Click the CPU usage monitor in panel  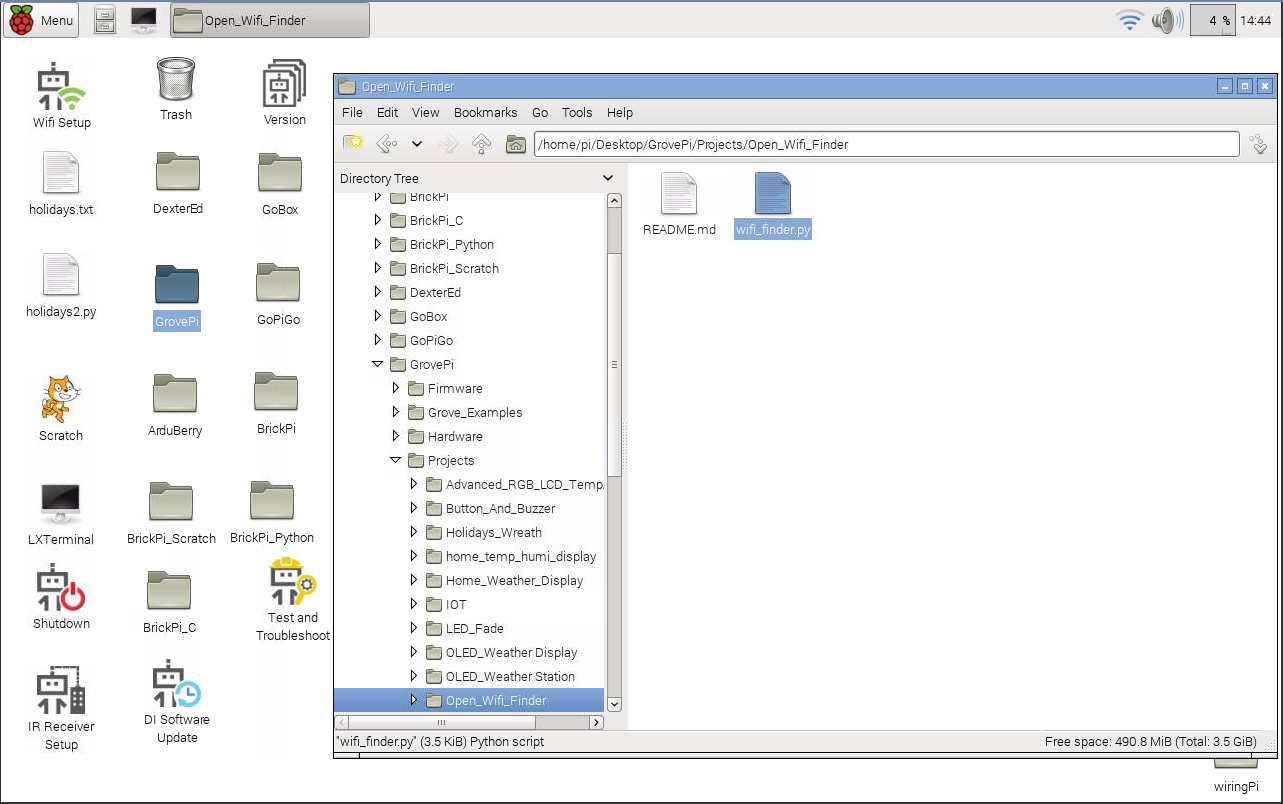[x=1213, y=20]
